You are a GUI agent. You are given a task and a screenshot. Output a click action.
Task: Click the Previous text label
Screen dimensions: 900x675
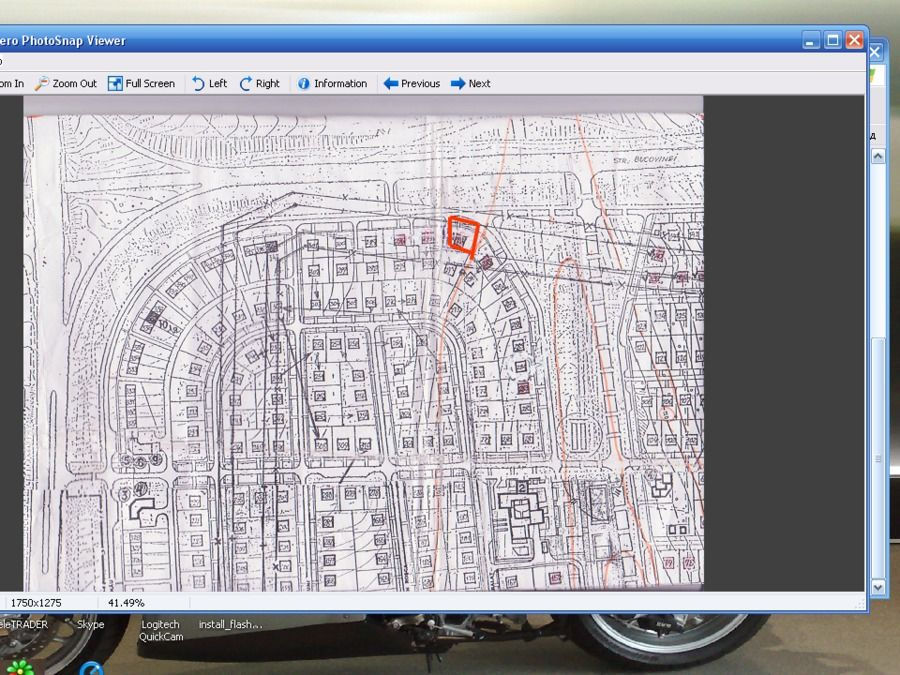(420, 84)
